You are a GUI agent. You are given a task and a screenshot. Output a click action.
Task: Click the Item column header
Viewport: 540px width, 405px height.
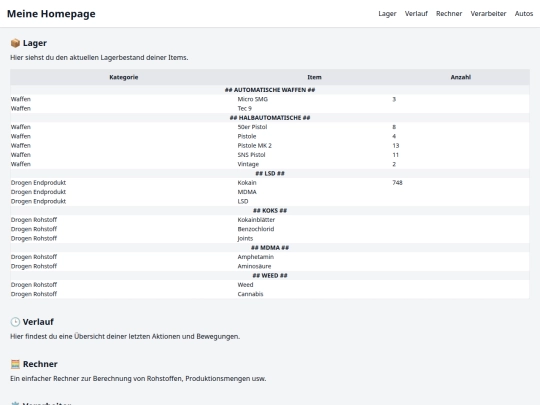click(314, 77)
